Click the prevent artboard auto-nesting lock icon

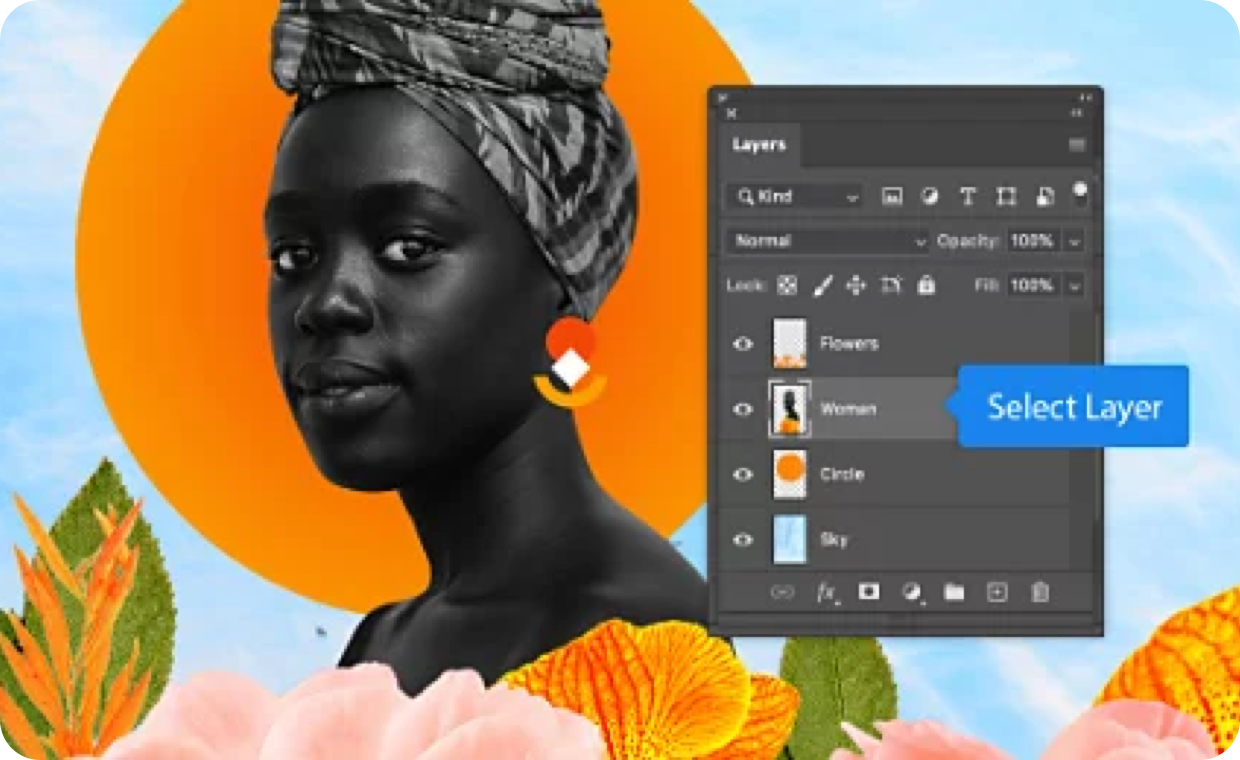pos(891,286)
